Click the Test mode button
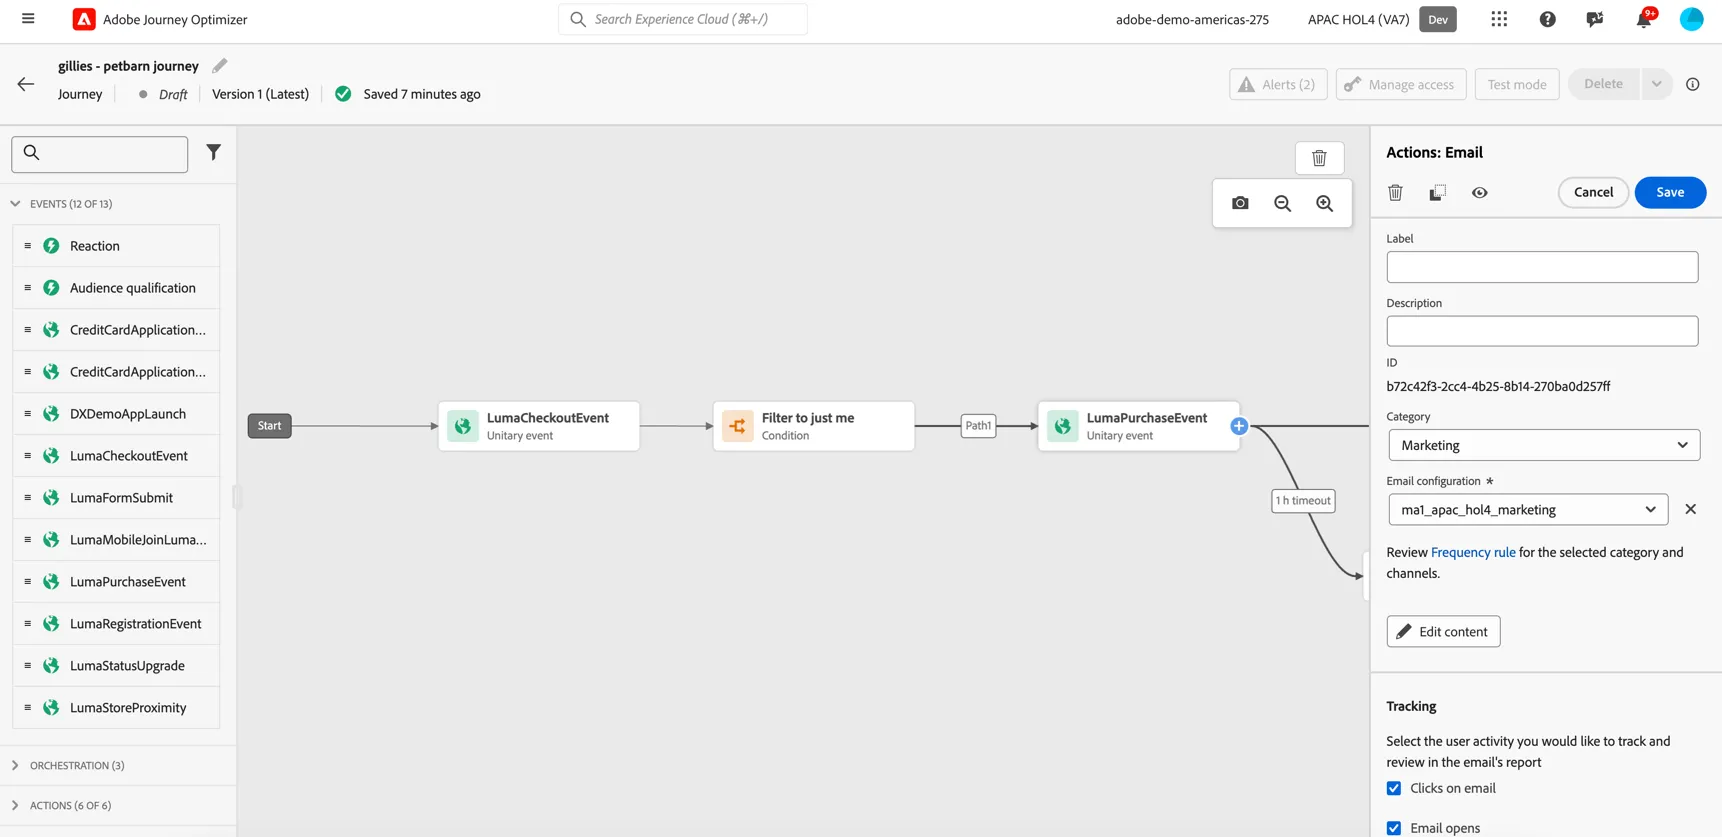The height and width of the screenshot is (837, 1722). tap(1517, 84)
